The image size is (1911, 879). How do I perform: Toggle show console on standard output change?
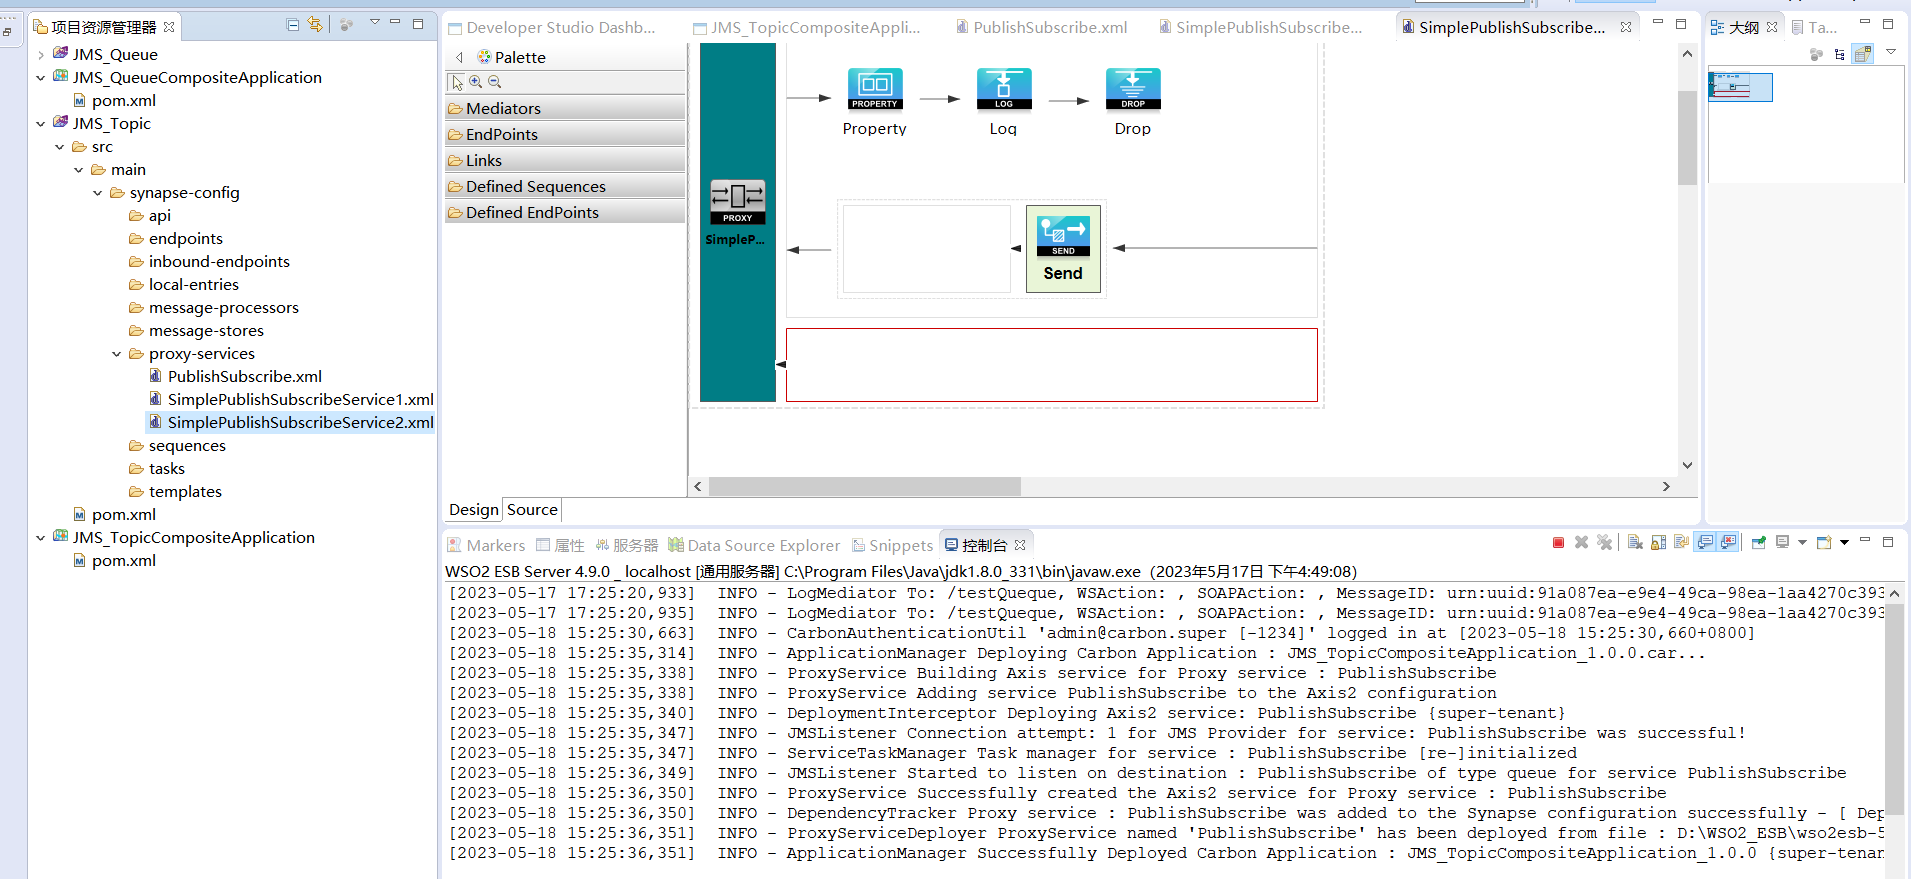[1705, 542]
